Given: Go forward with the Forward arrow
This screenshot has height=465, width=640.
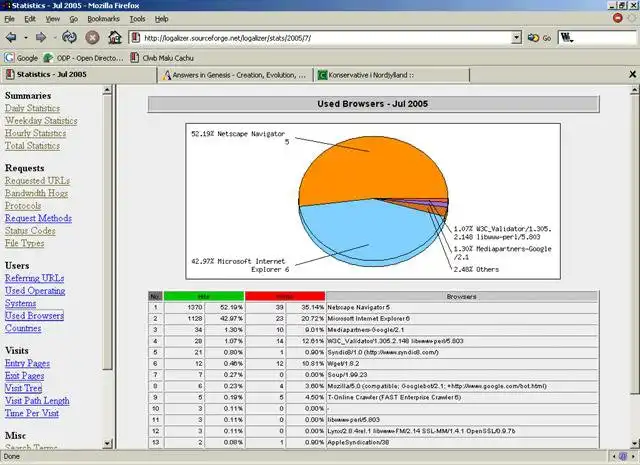Looking at the screenshot, I should (41, 38).
